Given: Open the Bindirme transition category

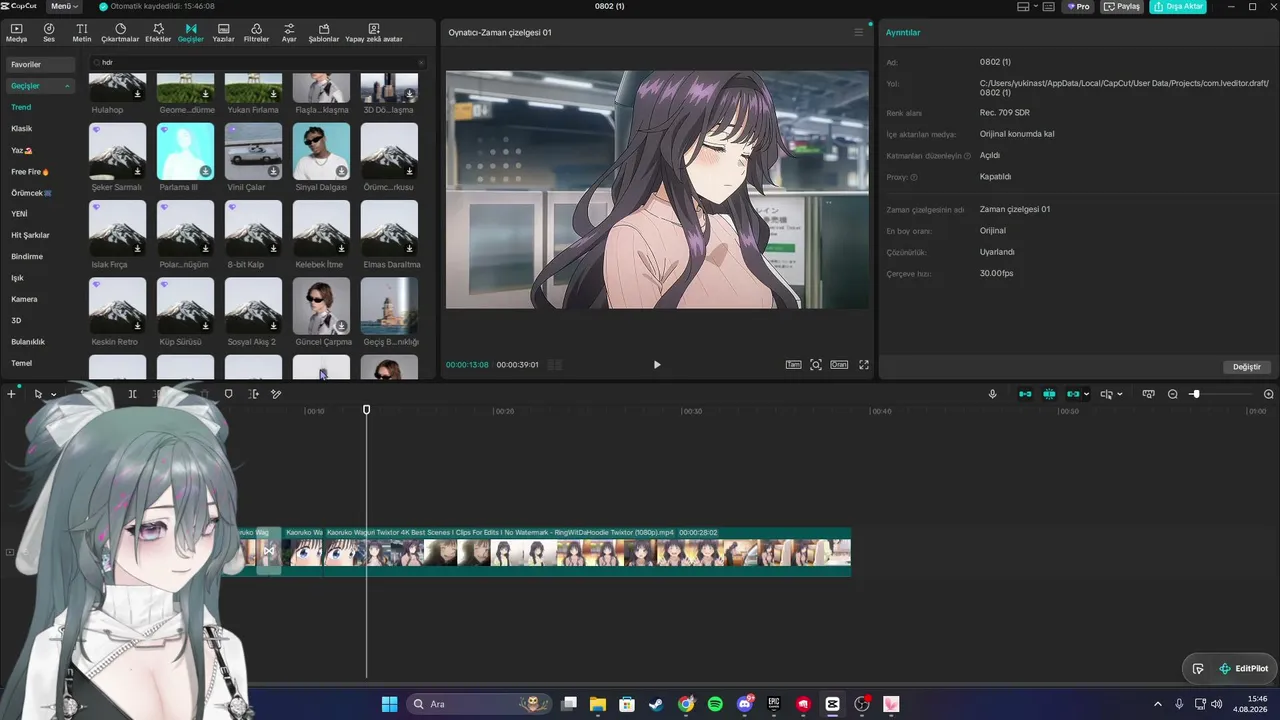Looking at the screenshot, I should pos(27,257).
